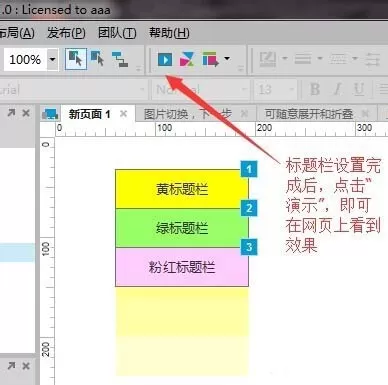Click interaction footnote badge 1

[249, 169]
